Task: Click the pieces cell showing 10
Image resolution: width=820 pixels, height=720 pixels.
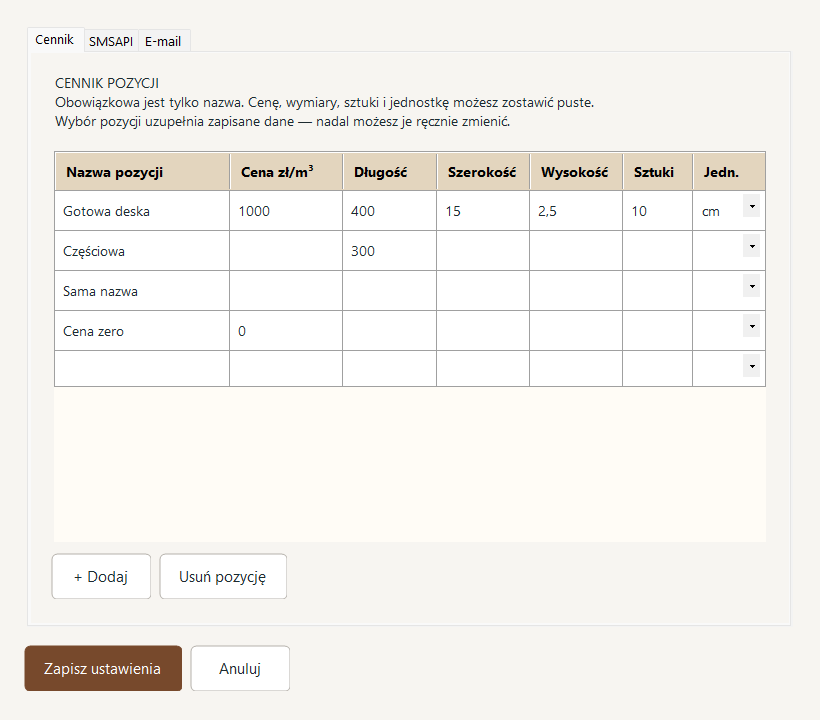Action: (658, 211)
